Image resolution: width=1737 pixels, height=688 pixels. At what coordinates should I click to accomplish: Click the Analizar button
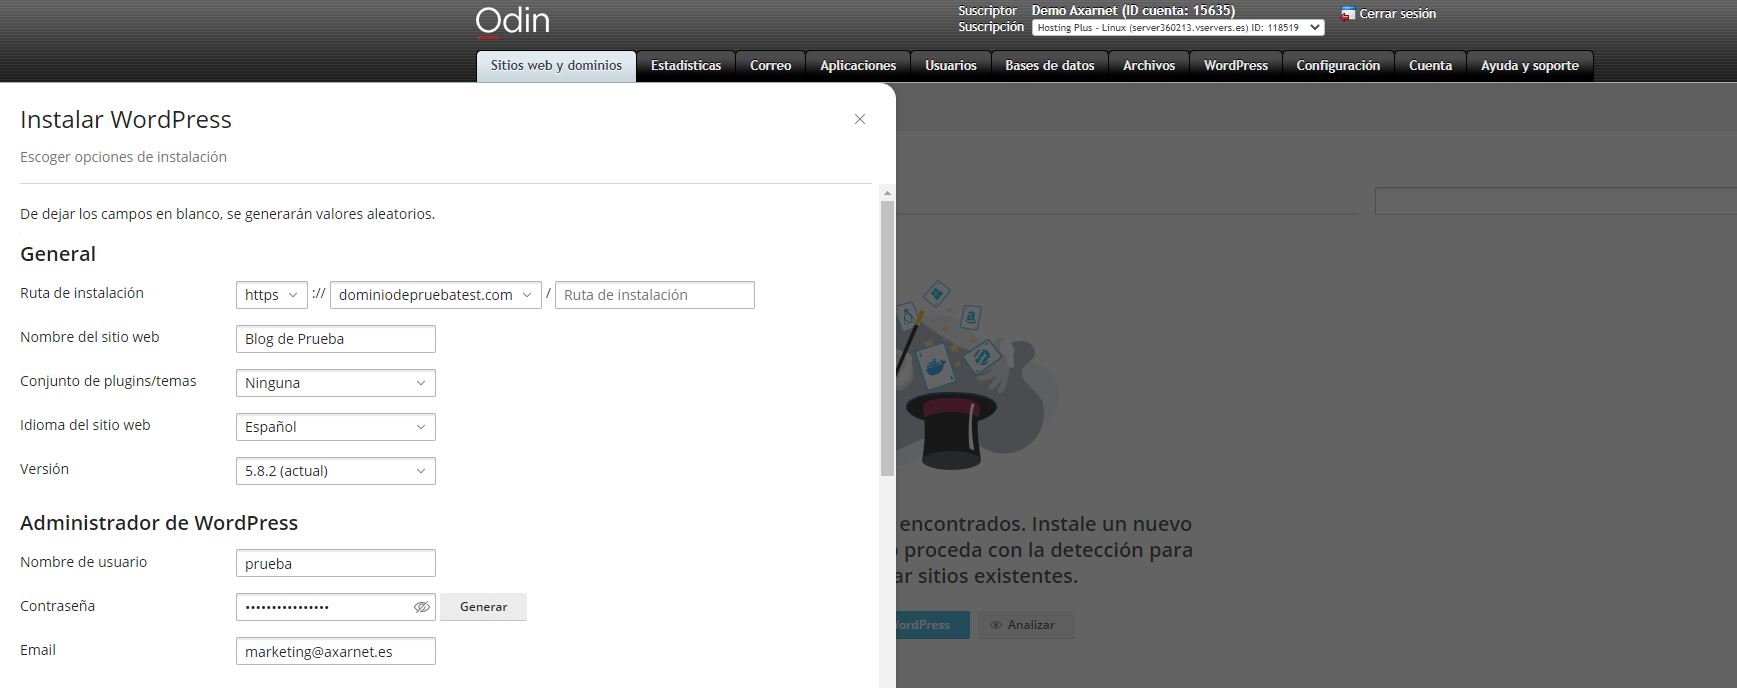coord(1024,625)
